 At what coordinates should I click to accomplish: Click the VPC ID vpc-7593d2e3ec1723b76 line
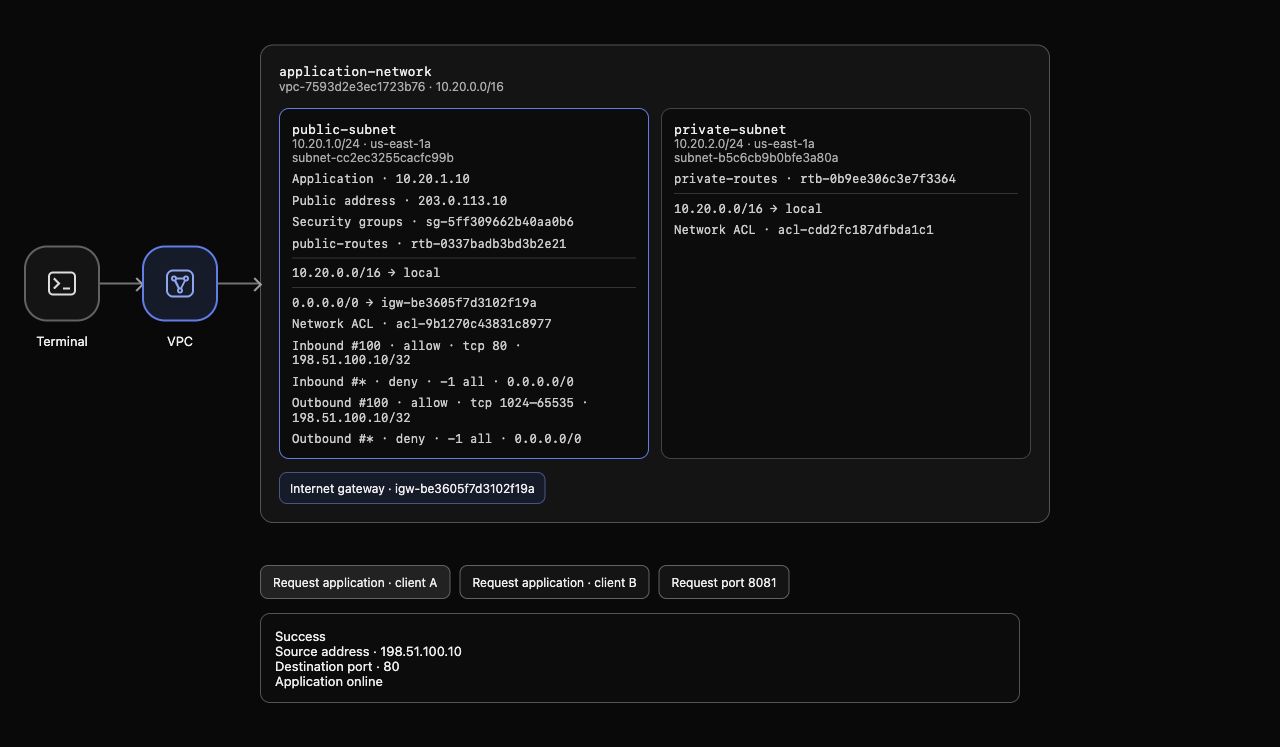click(391, 87)
